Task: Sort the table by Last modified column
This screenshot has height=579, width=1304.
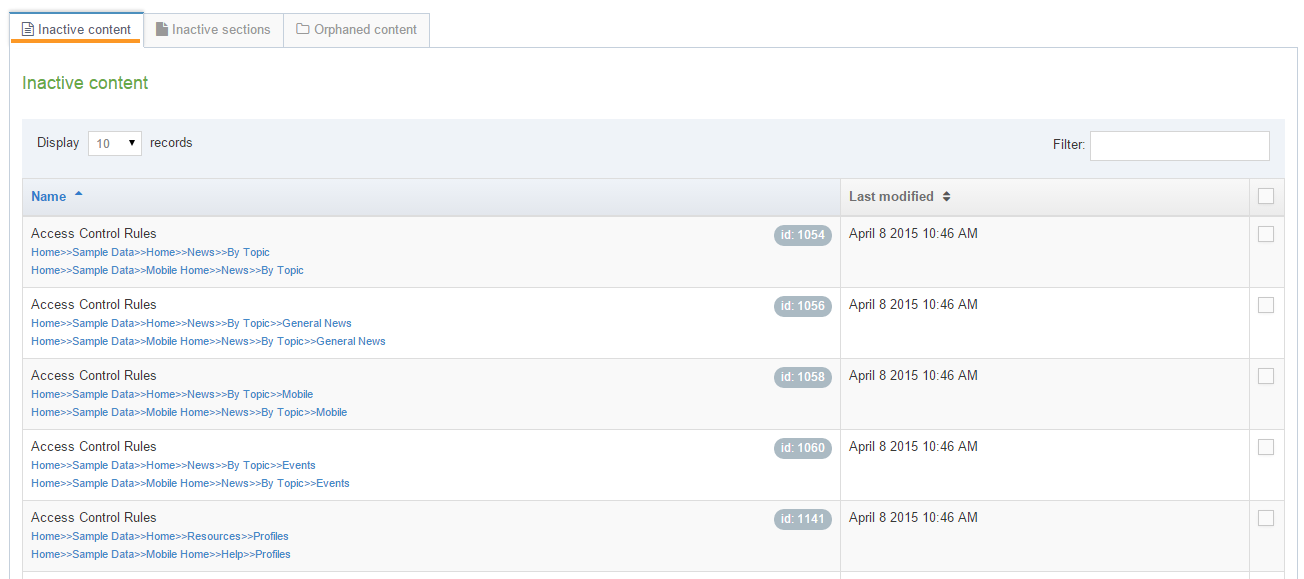Action: pos(891,197)
